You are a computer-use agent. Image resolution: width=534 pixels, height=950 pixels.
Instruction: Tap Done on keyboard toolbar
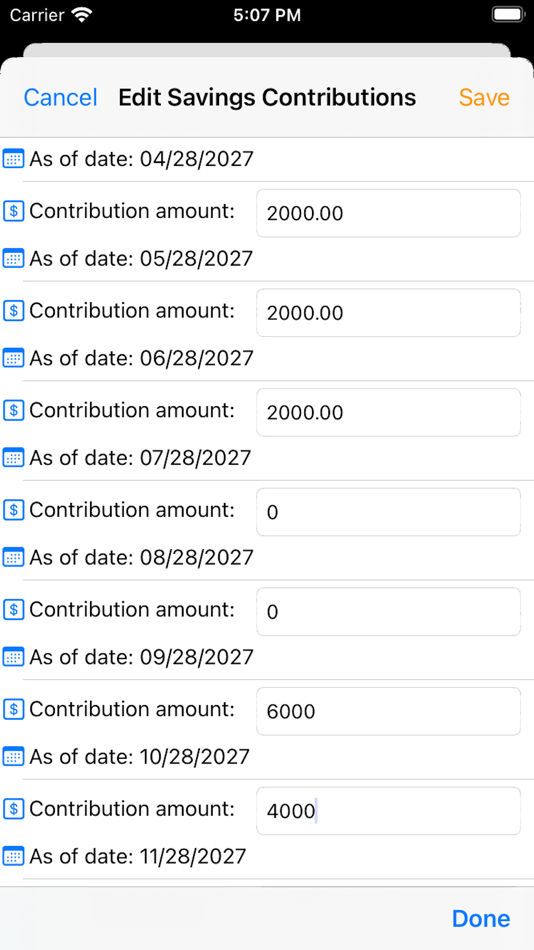point(481,918)
